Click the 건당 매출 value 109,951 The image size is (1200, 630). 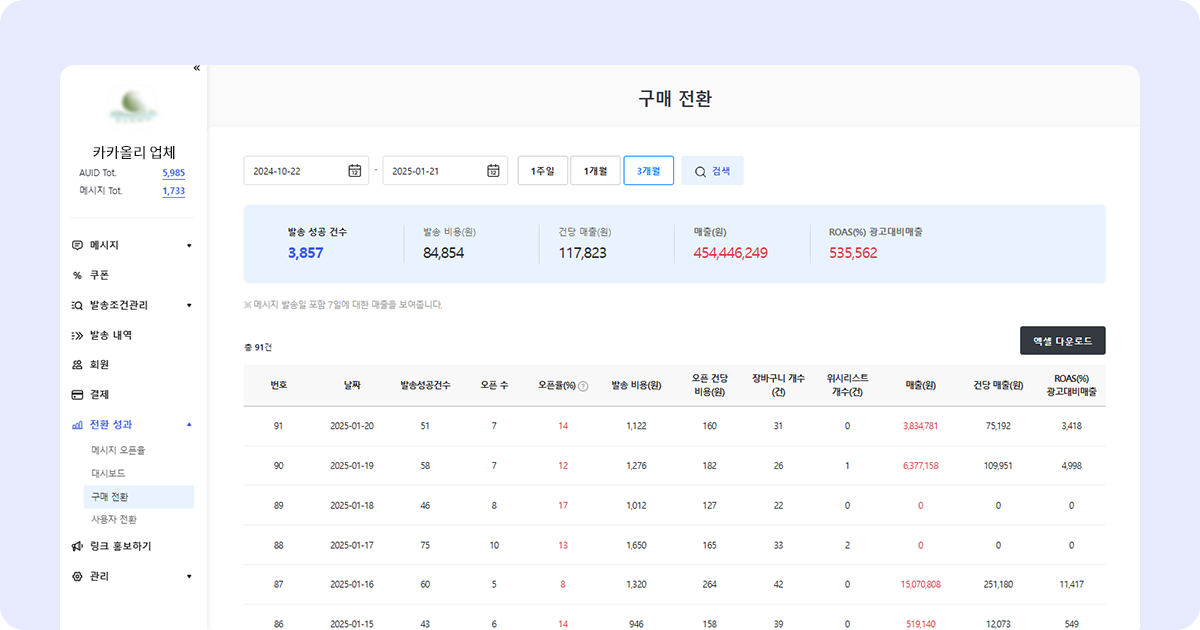tap(998, 466)
